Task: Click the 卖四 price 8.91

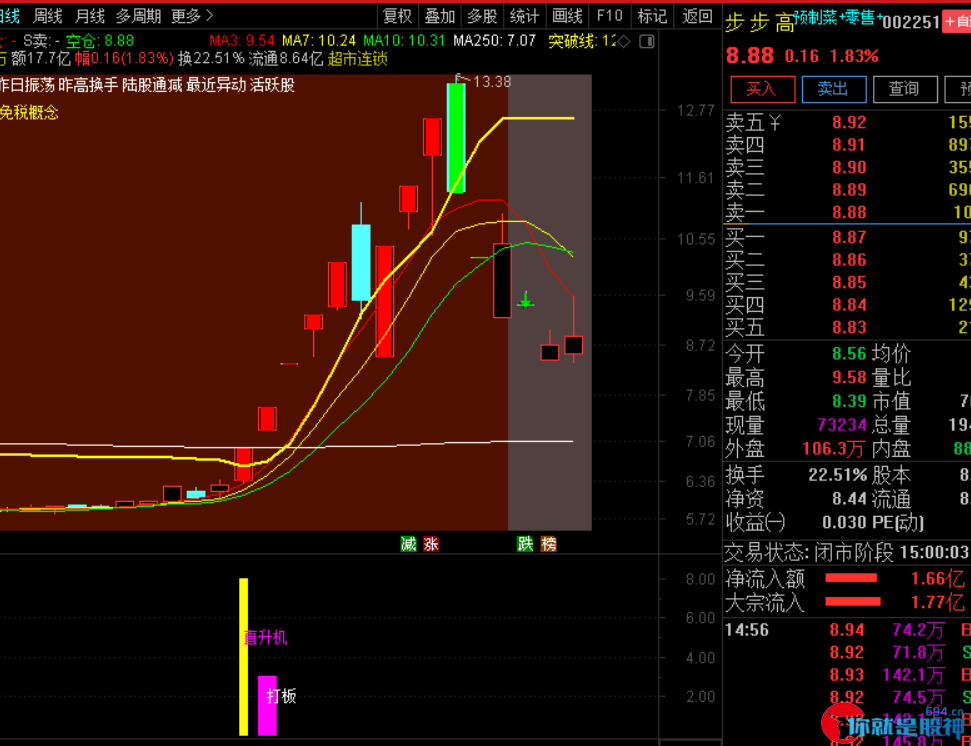Action: pyautogui.click(x=848, y=145)
